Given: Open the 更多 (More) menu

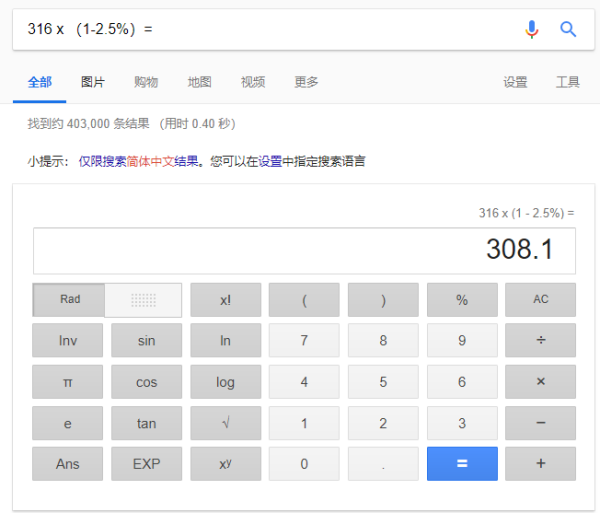Looking at the screenshot, I should pyautogui.click(x=306, y=82).
